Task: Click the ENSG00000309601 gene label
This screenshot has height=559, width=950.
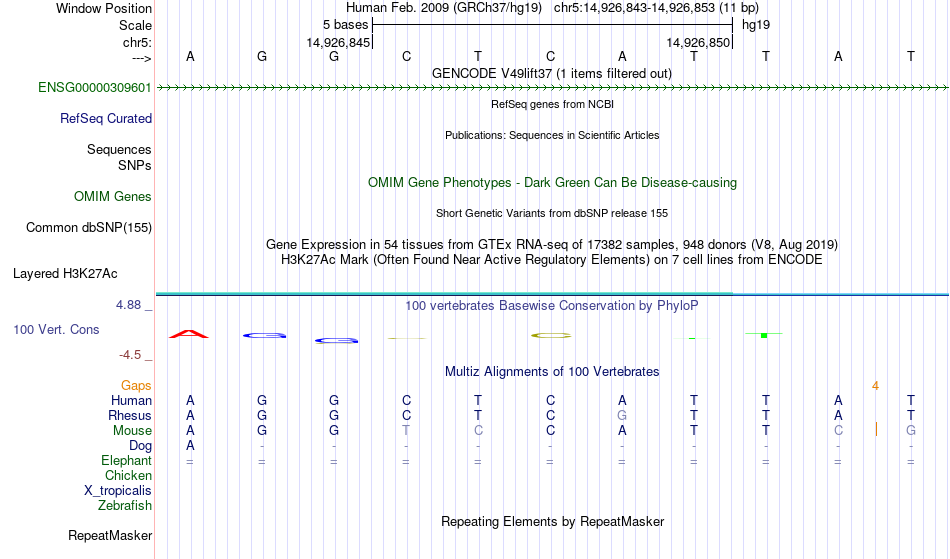Action: point(95,88)
